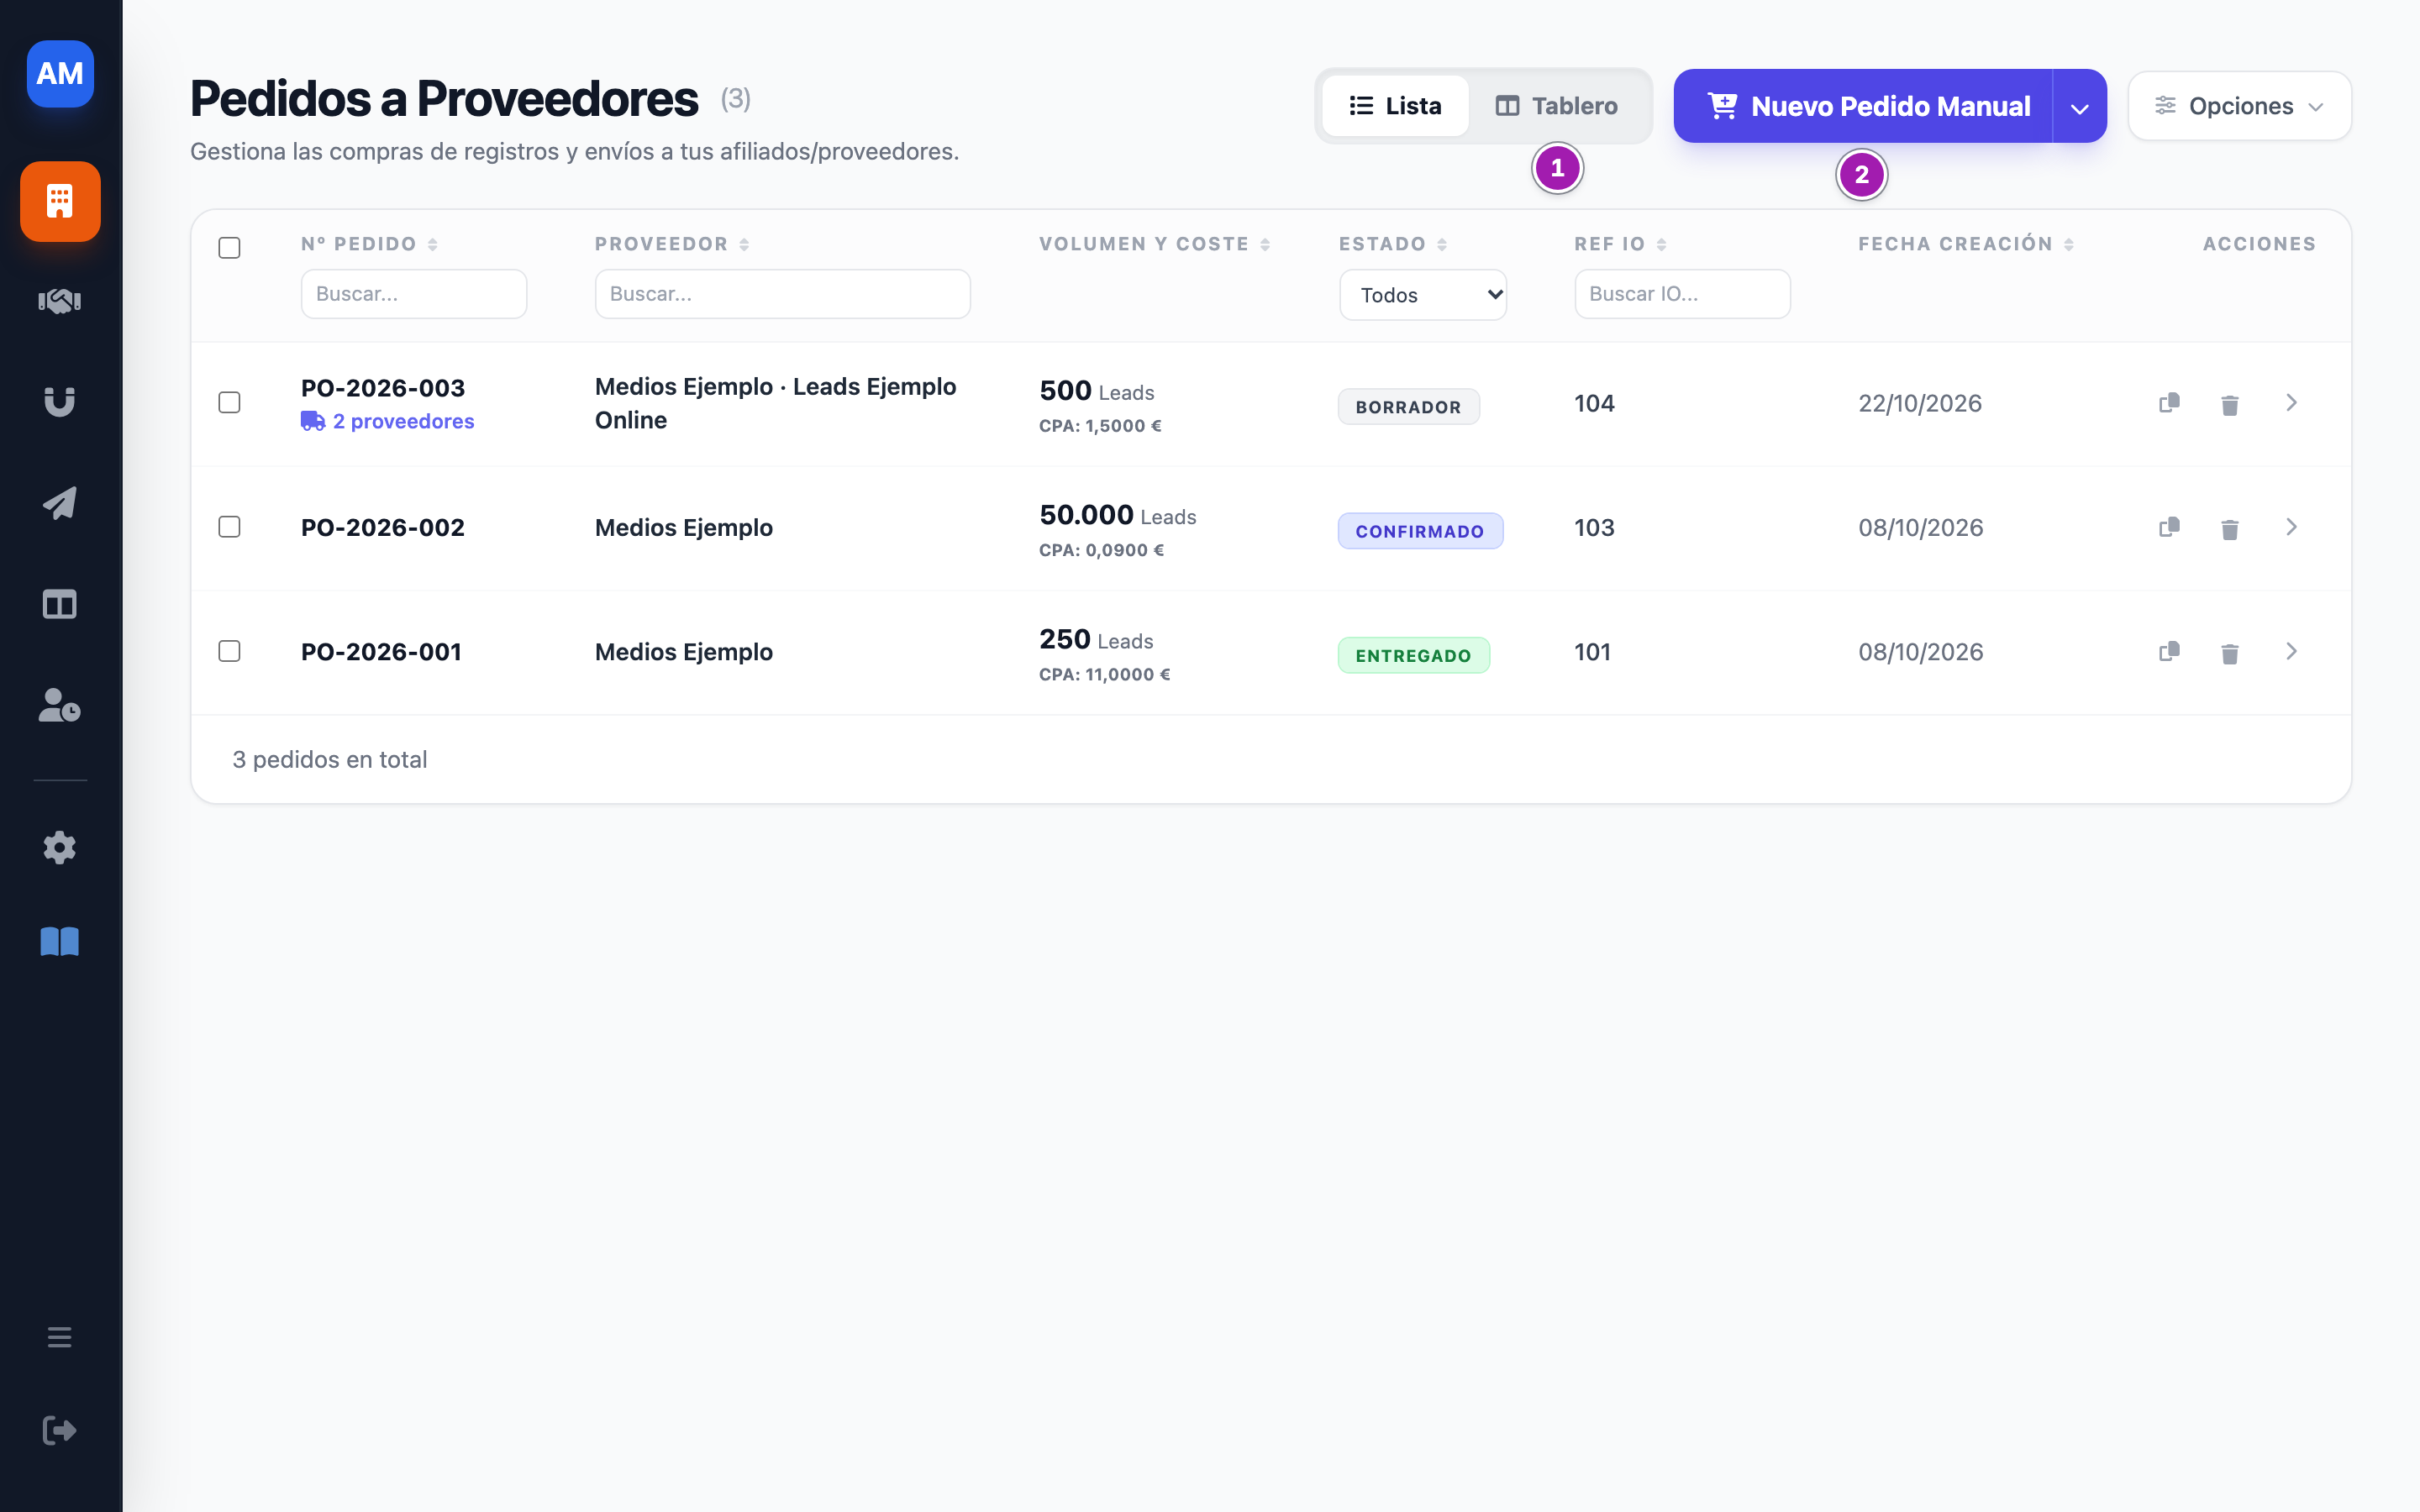Focus the Buscar IO search field
This screenshot has height=1512, width=2420.
[x=1682, y=294]
